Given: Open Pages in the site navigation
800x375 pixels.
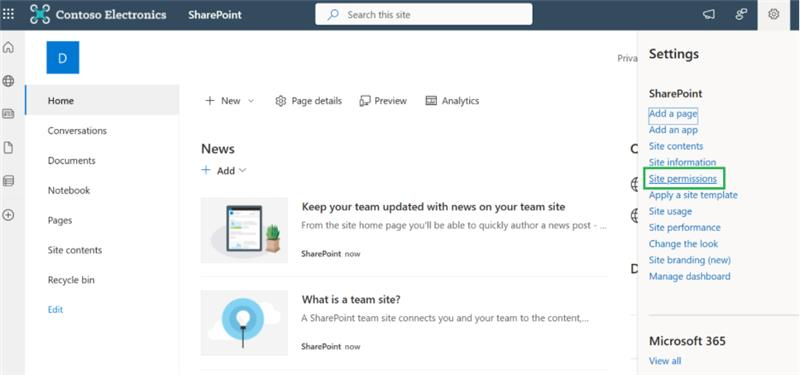Looking at the screenshot, I should (x=60, y=220).
